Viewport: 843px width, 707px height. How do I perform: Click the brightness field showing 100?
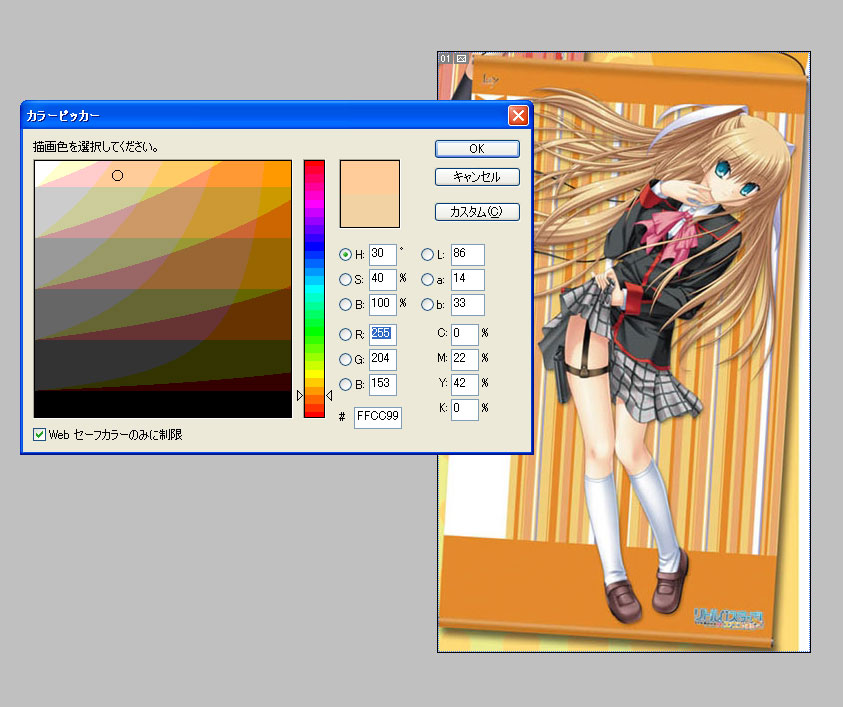tap(383, 304)
